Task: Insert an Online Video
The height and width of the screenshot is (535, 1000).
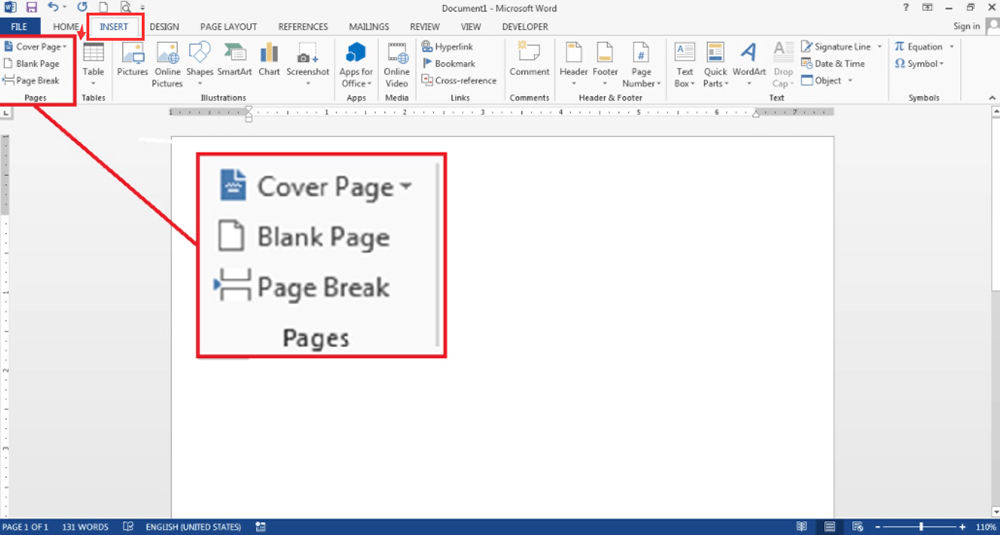Action: click(397, 62)
